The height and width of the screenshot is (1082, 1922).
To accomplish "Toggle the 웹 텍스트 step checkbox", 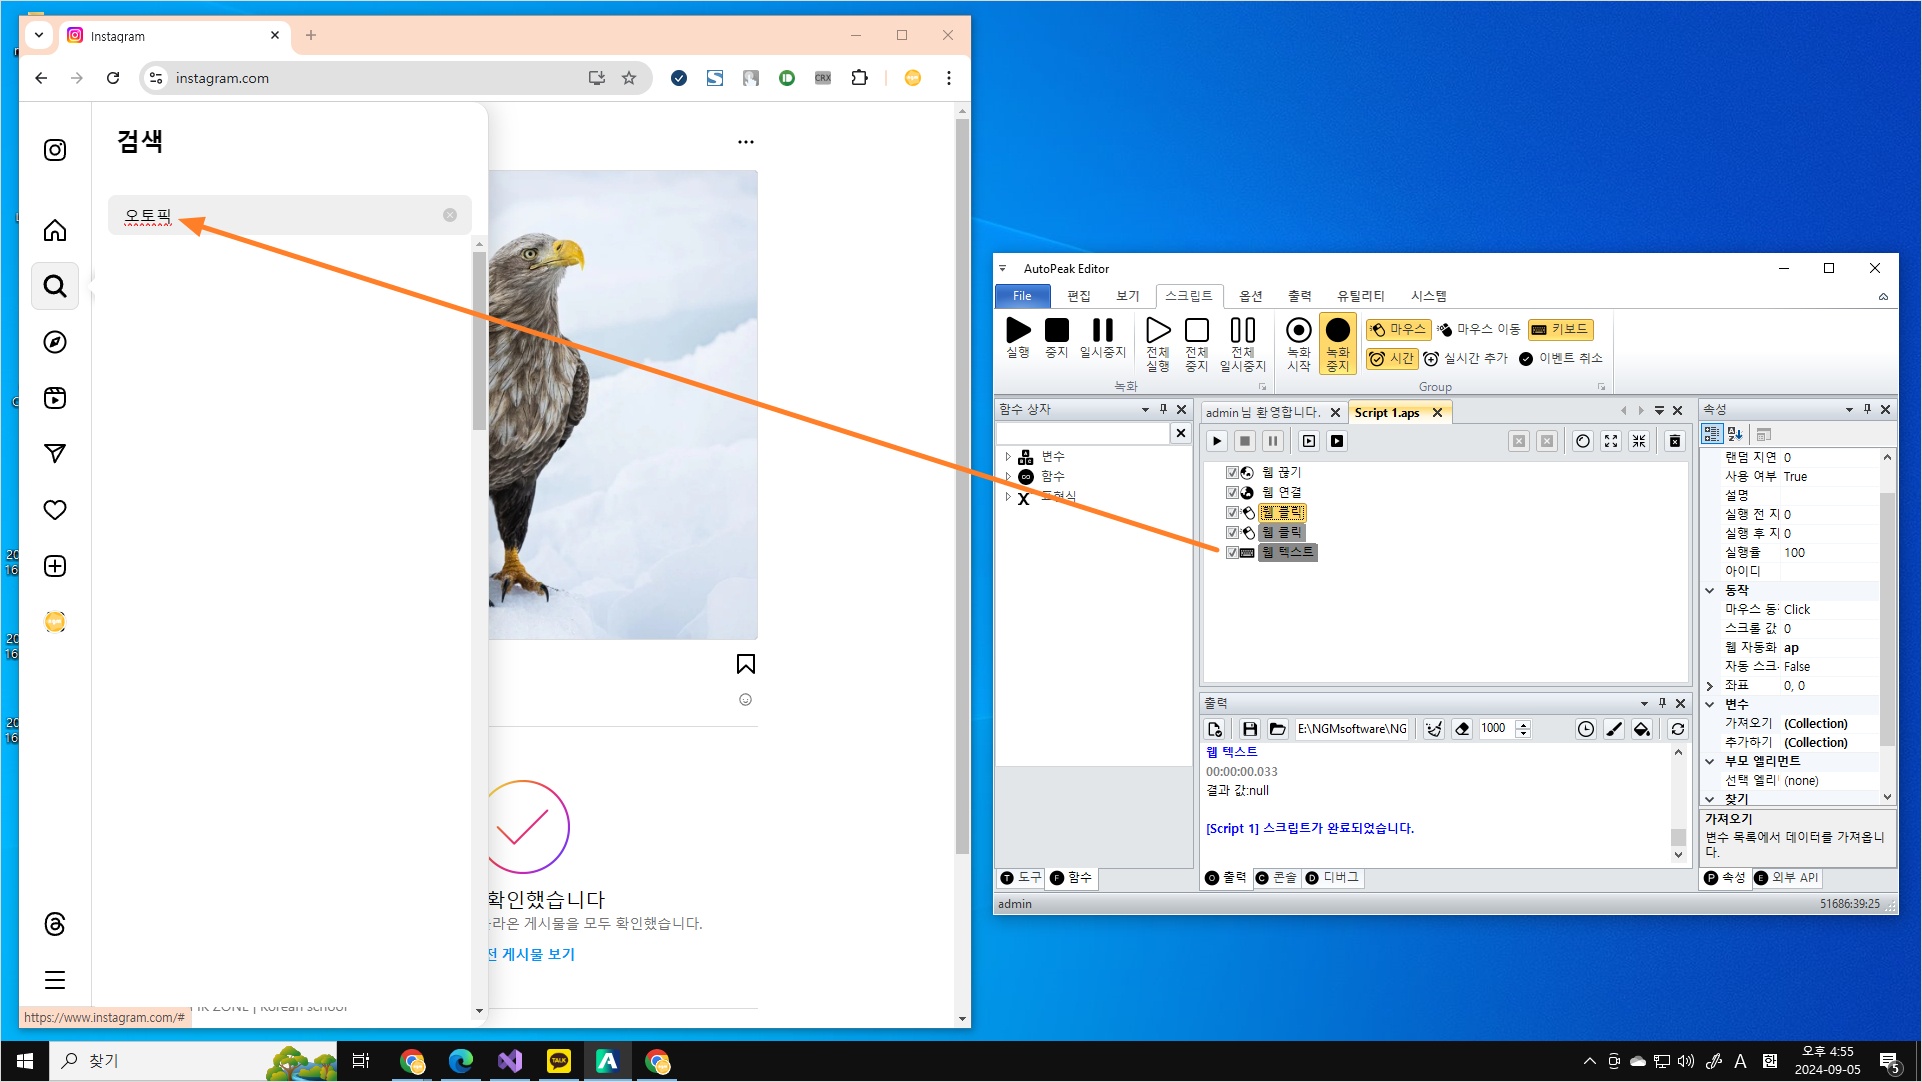I will coord(1232,552).
